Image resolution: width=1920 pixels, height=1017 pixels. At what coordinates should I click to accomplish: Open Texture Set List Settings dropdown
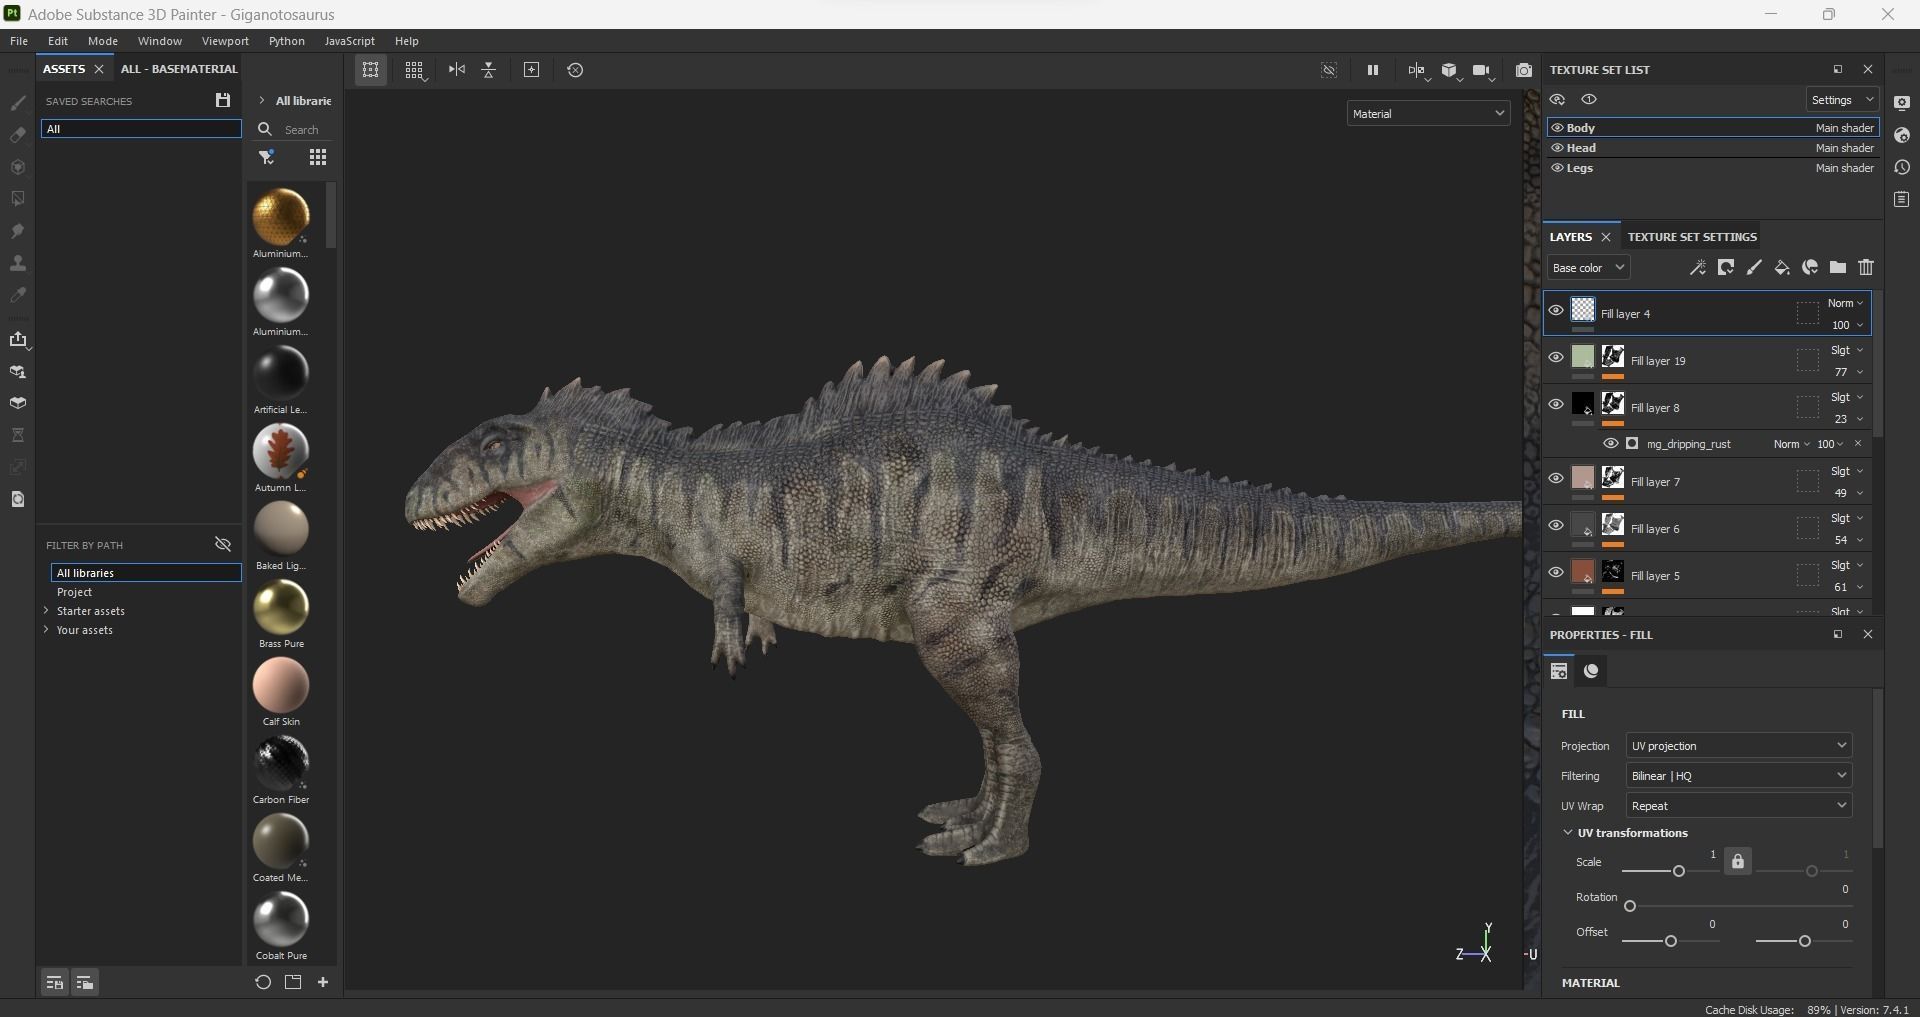pos(1842,100)
